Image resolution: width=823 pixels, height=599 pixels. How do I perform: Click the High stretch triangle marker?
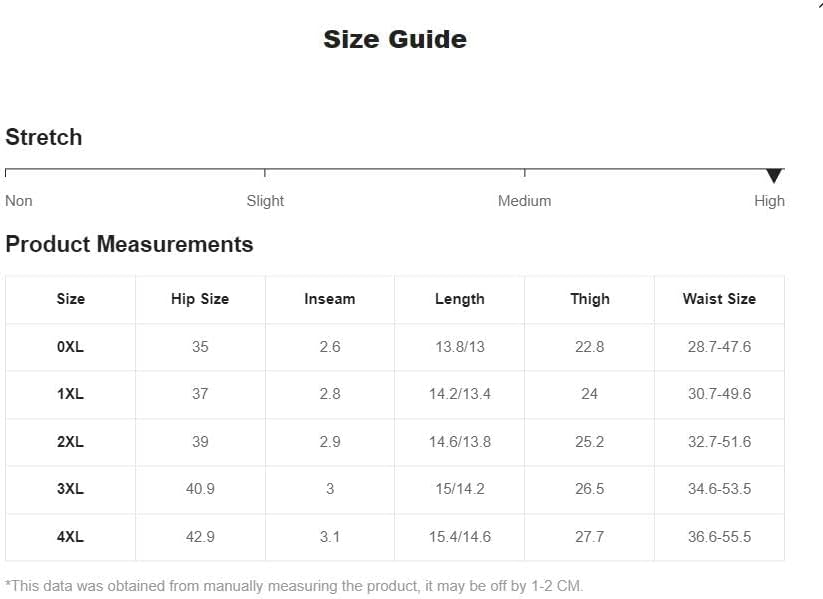click(774, 176)
